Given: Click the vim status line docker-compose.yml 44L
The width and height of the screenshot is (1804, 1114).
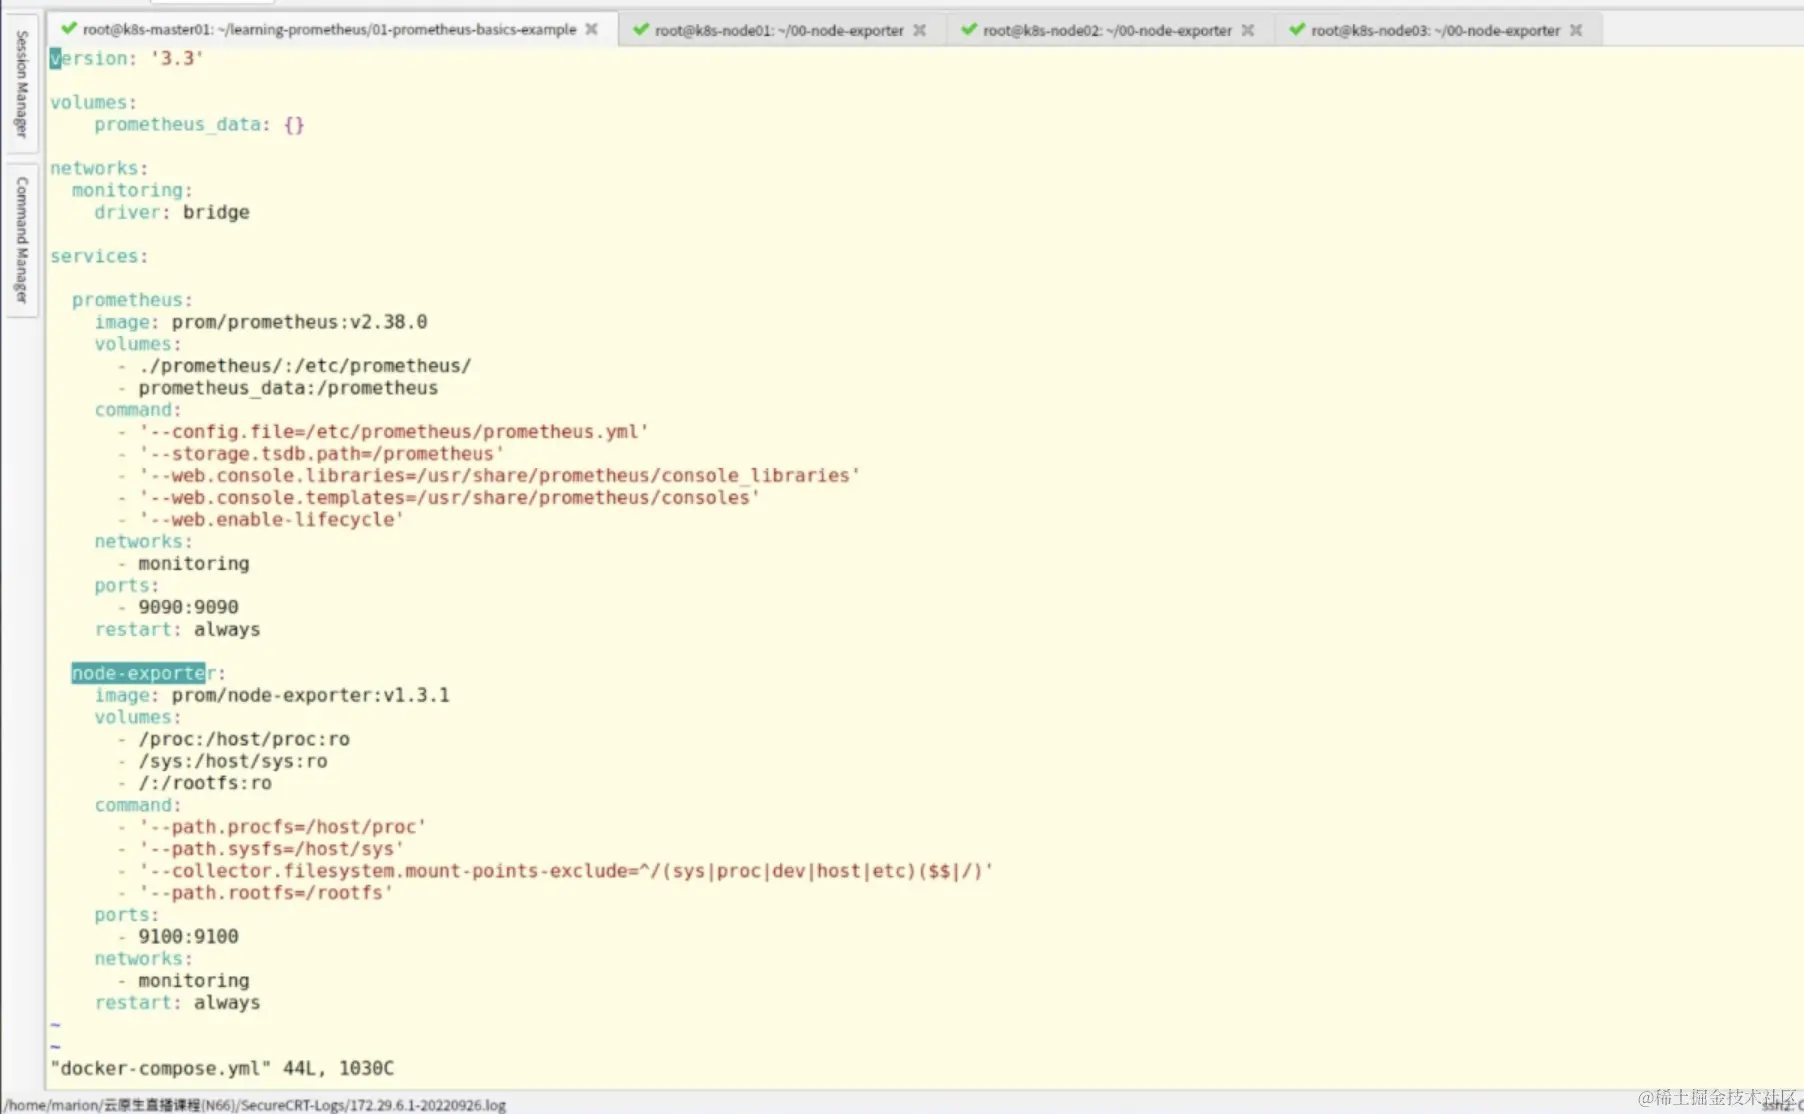Looking at the screenshot, I should (222, 1068).
